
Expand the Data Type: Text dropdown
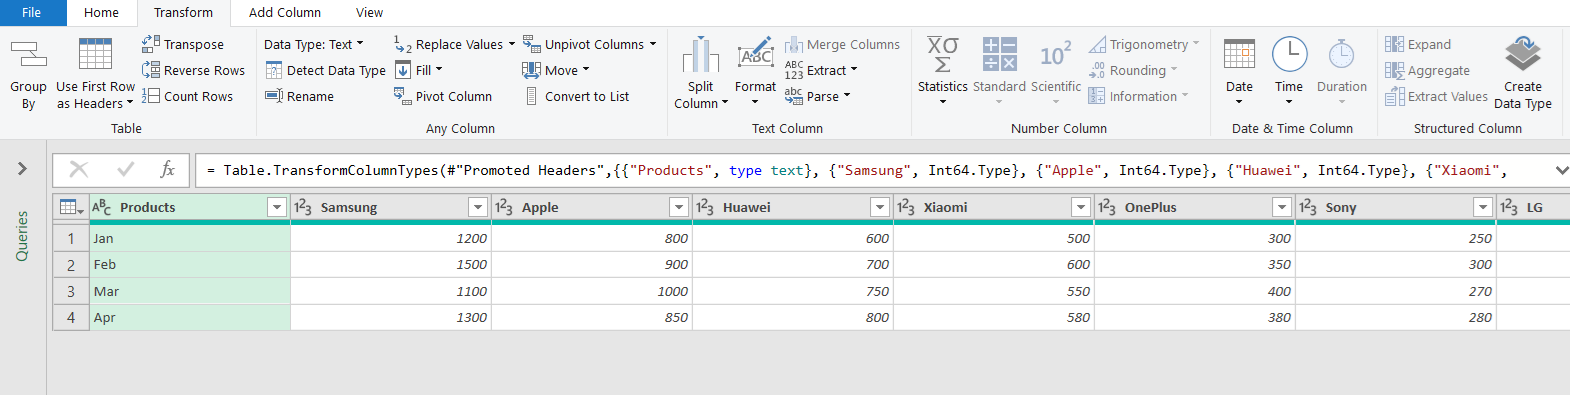314,44
